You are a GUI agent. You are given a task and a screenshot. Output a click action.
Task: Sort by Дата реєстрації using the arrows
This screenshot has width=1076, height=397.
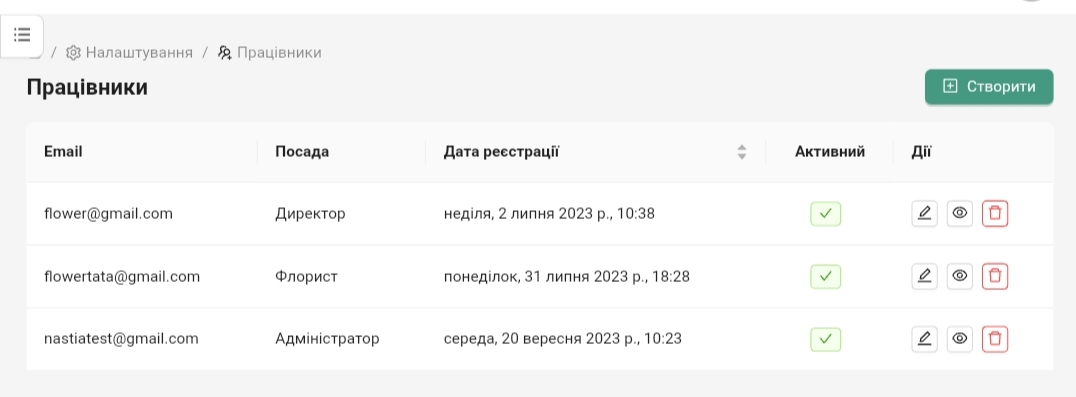[742, 152]
